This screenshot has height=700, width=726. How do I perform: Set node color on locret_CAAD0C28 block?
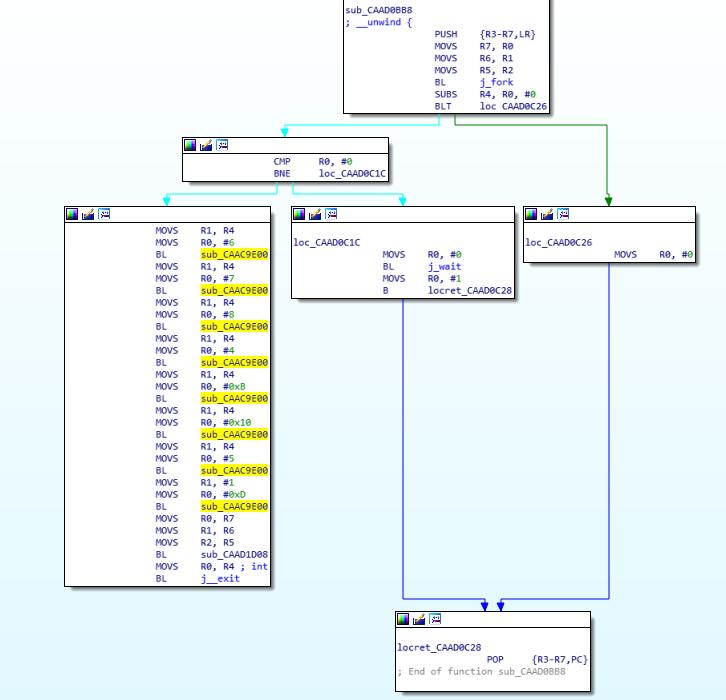(x=403, y=619)
